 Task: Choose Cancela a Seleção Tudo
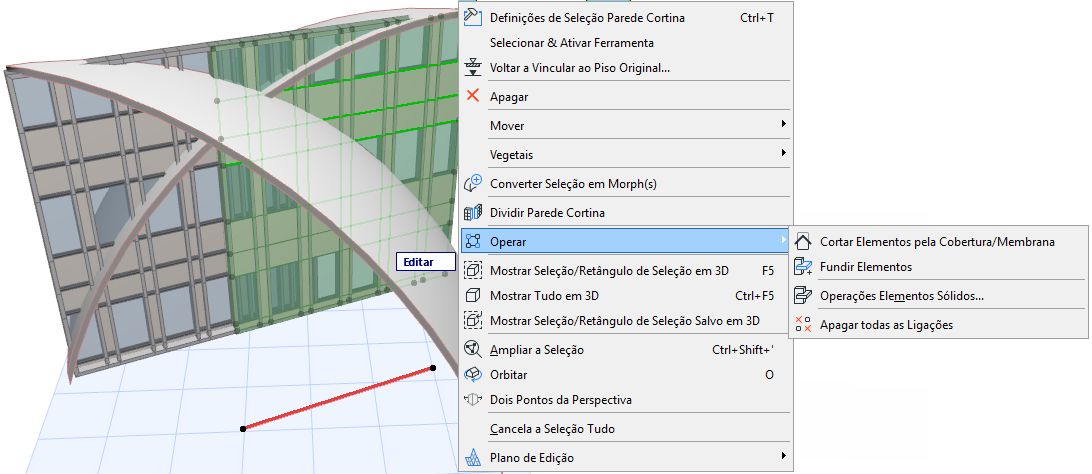(626, 429)
